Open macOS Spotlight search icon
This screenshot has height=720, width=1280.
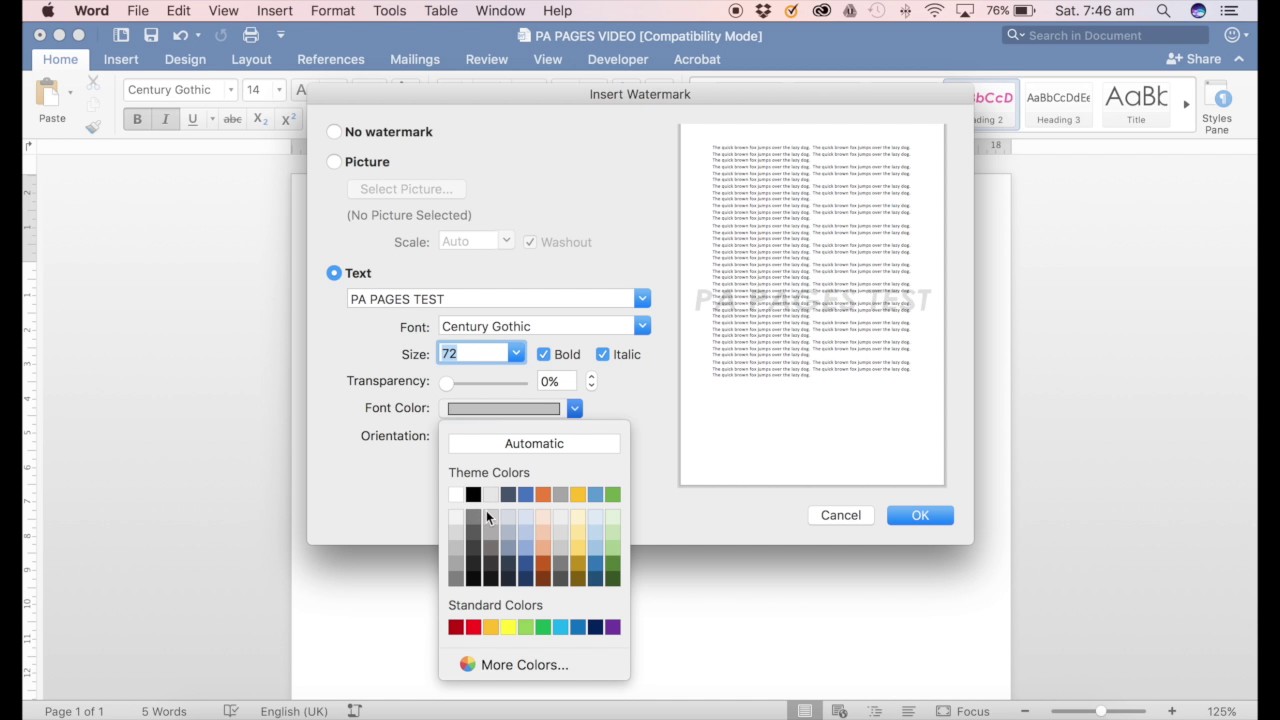click(1163, 11)
